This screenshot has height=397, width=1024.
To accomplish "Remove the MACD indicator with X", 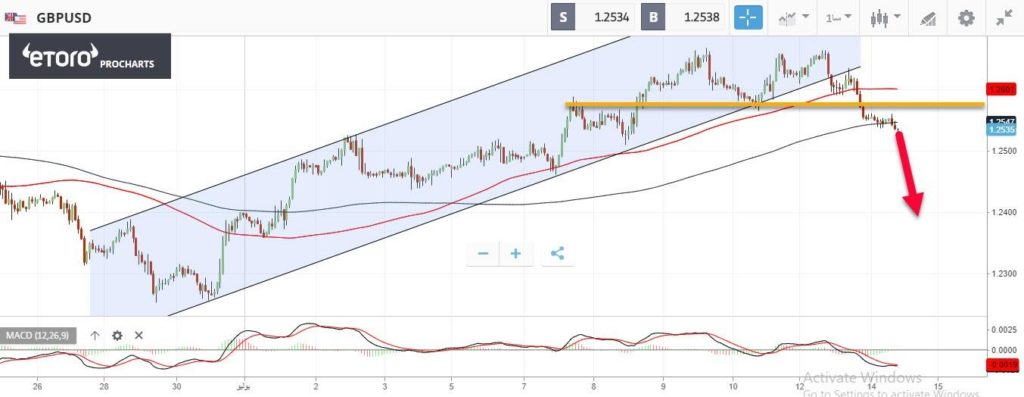I will pyautogui.click(x=138, y=336).
